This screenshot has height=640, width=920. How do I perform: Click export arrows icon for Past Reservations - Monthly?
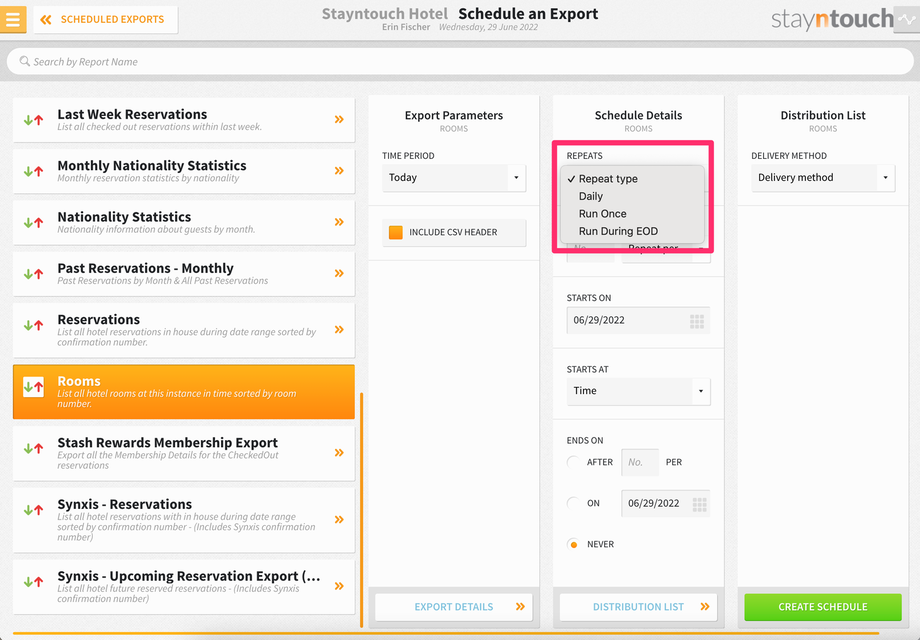[x=33, y=274]
